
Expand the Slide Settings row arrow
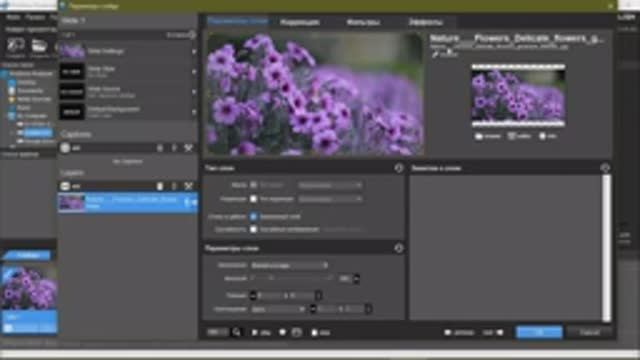point(194,52)
